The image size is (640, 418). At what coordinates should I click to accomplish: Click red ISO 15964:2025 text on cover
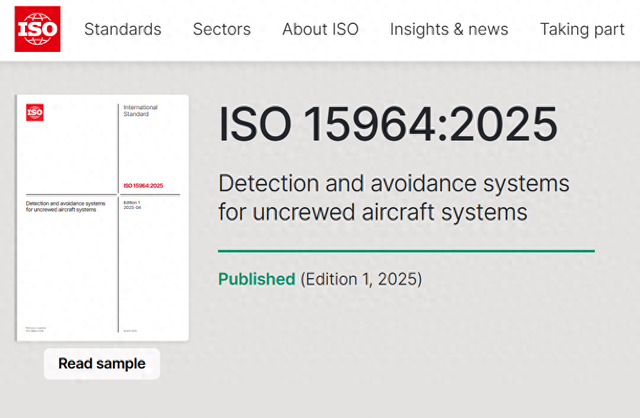(x=143, y=186)
